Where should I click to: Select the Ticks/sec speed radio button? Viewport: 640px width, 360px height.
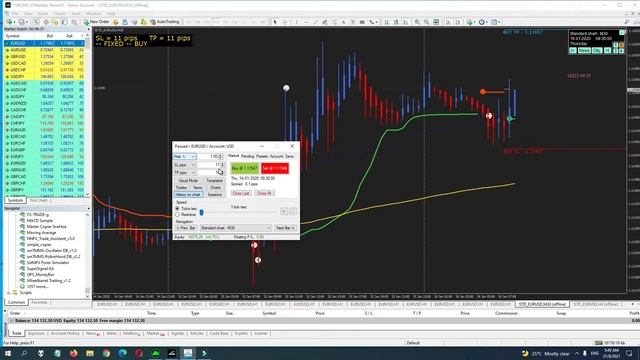[177, 209]
